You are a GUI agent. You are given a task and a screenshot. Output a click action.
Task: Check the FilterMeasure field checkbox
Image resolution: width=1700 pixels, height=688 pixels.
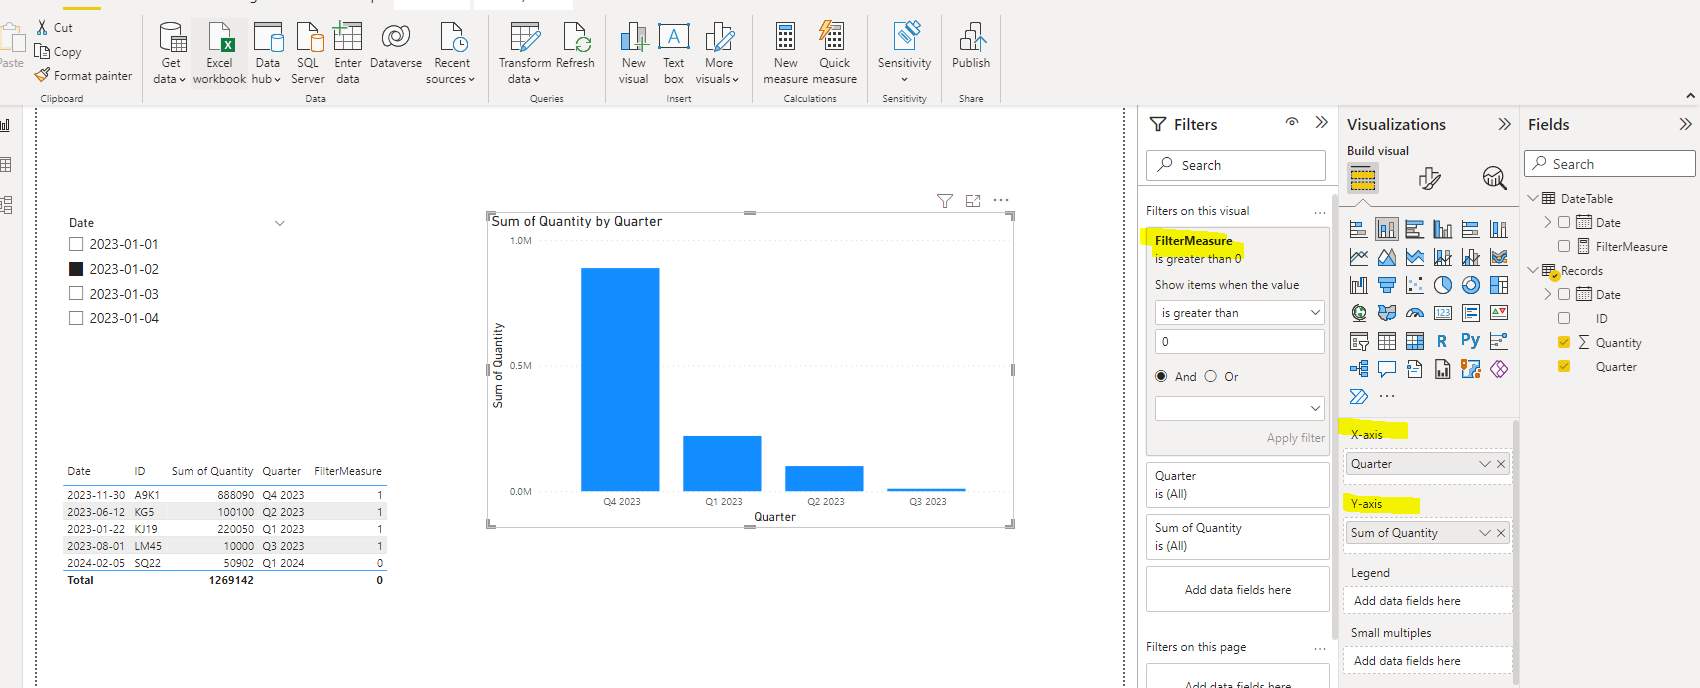pos(1564,246)
